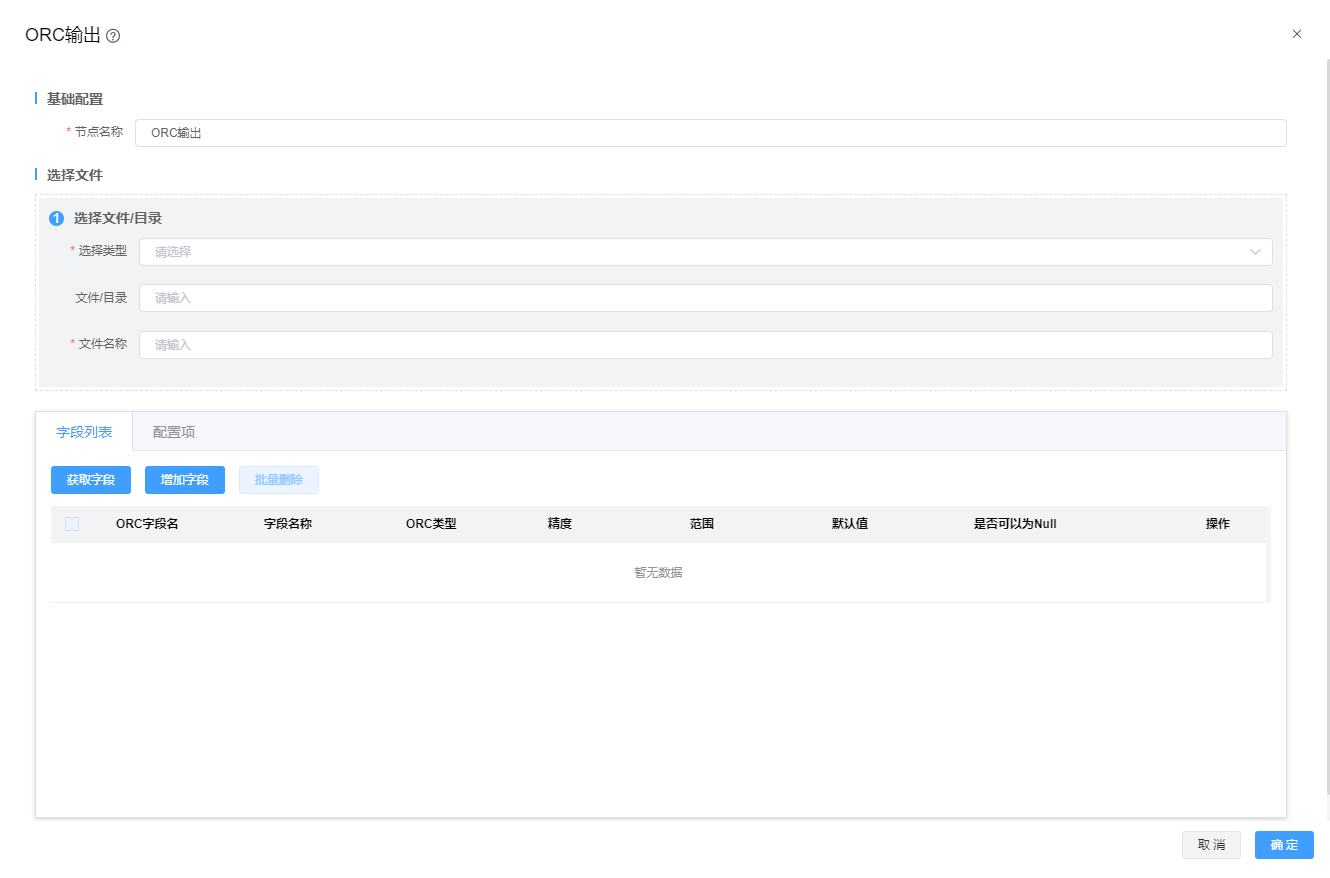
Task: Click the ORC字段名 column header
Action: [x=147, y=524]
